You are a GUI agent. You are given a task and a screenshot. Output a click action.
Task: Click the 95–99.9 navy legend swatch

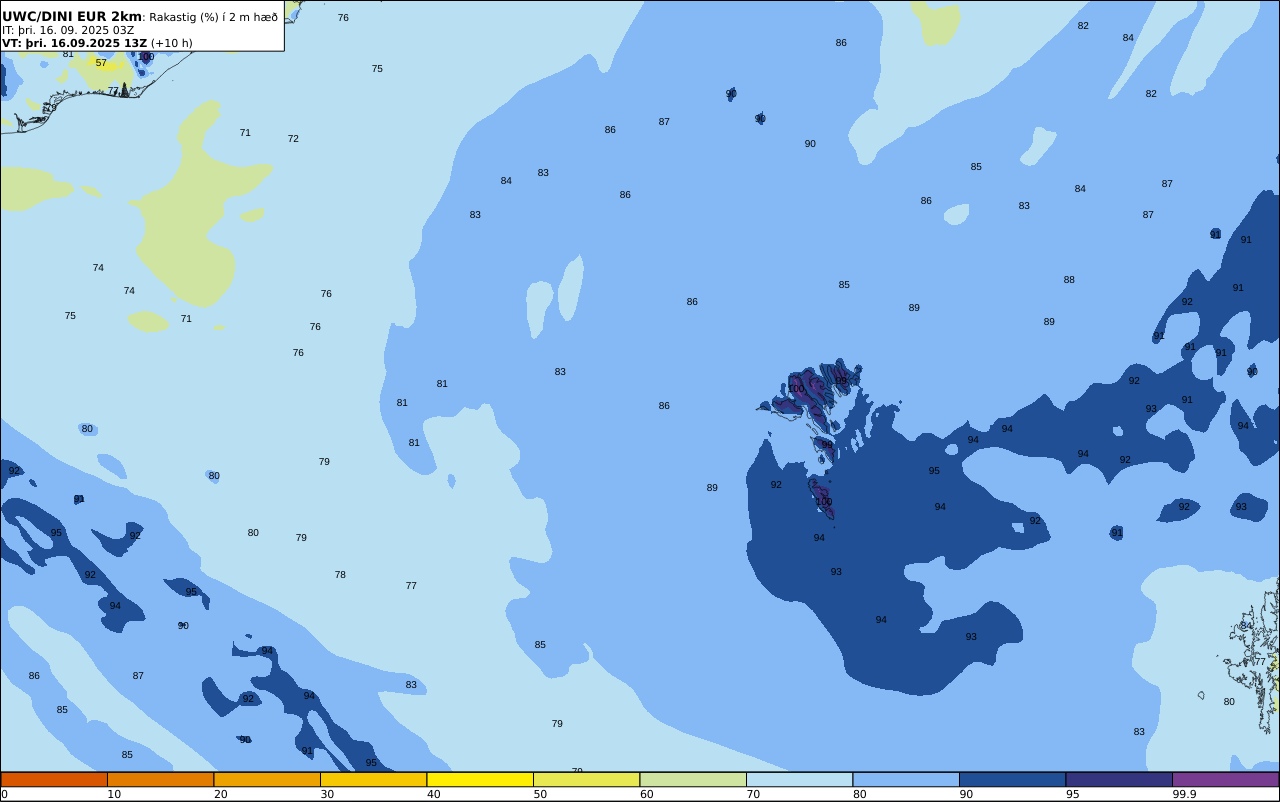tap(1119, 779)
